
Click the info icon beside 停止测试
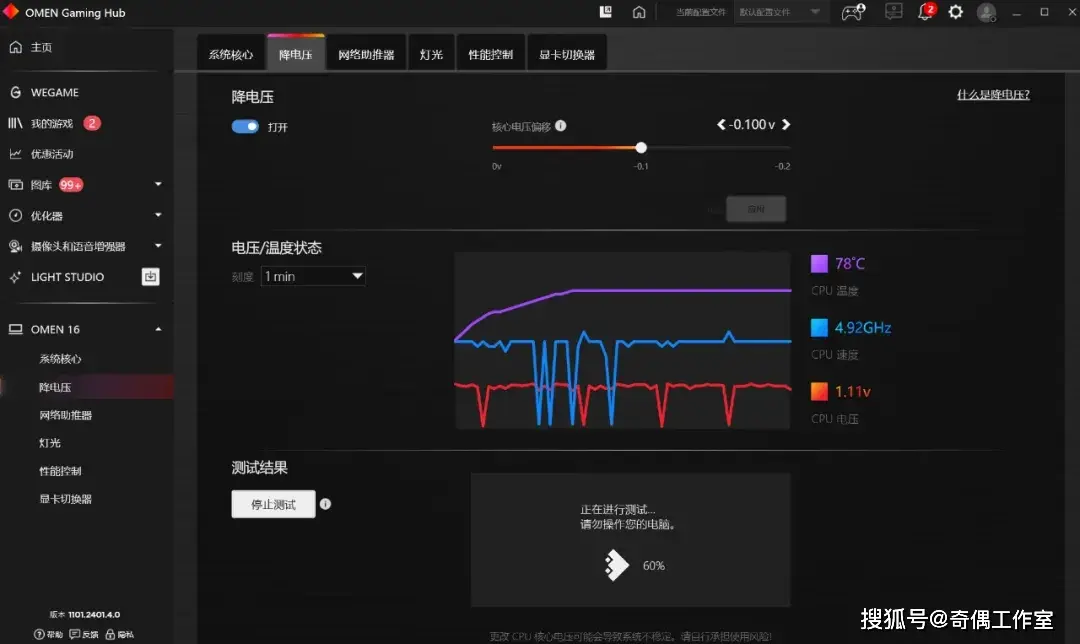(x=325, y=504)
